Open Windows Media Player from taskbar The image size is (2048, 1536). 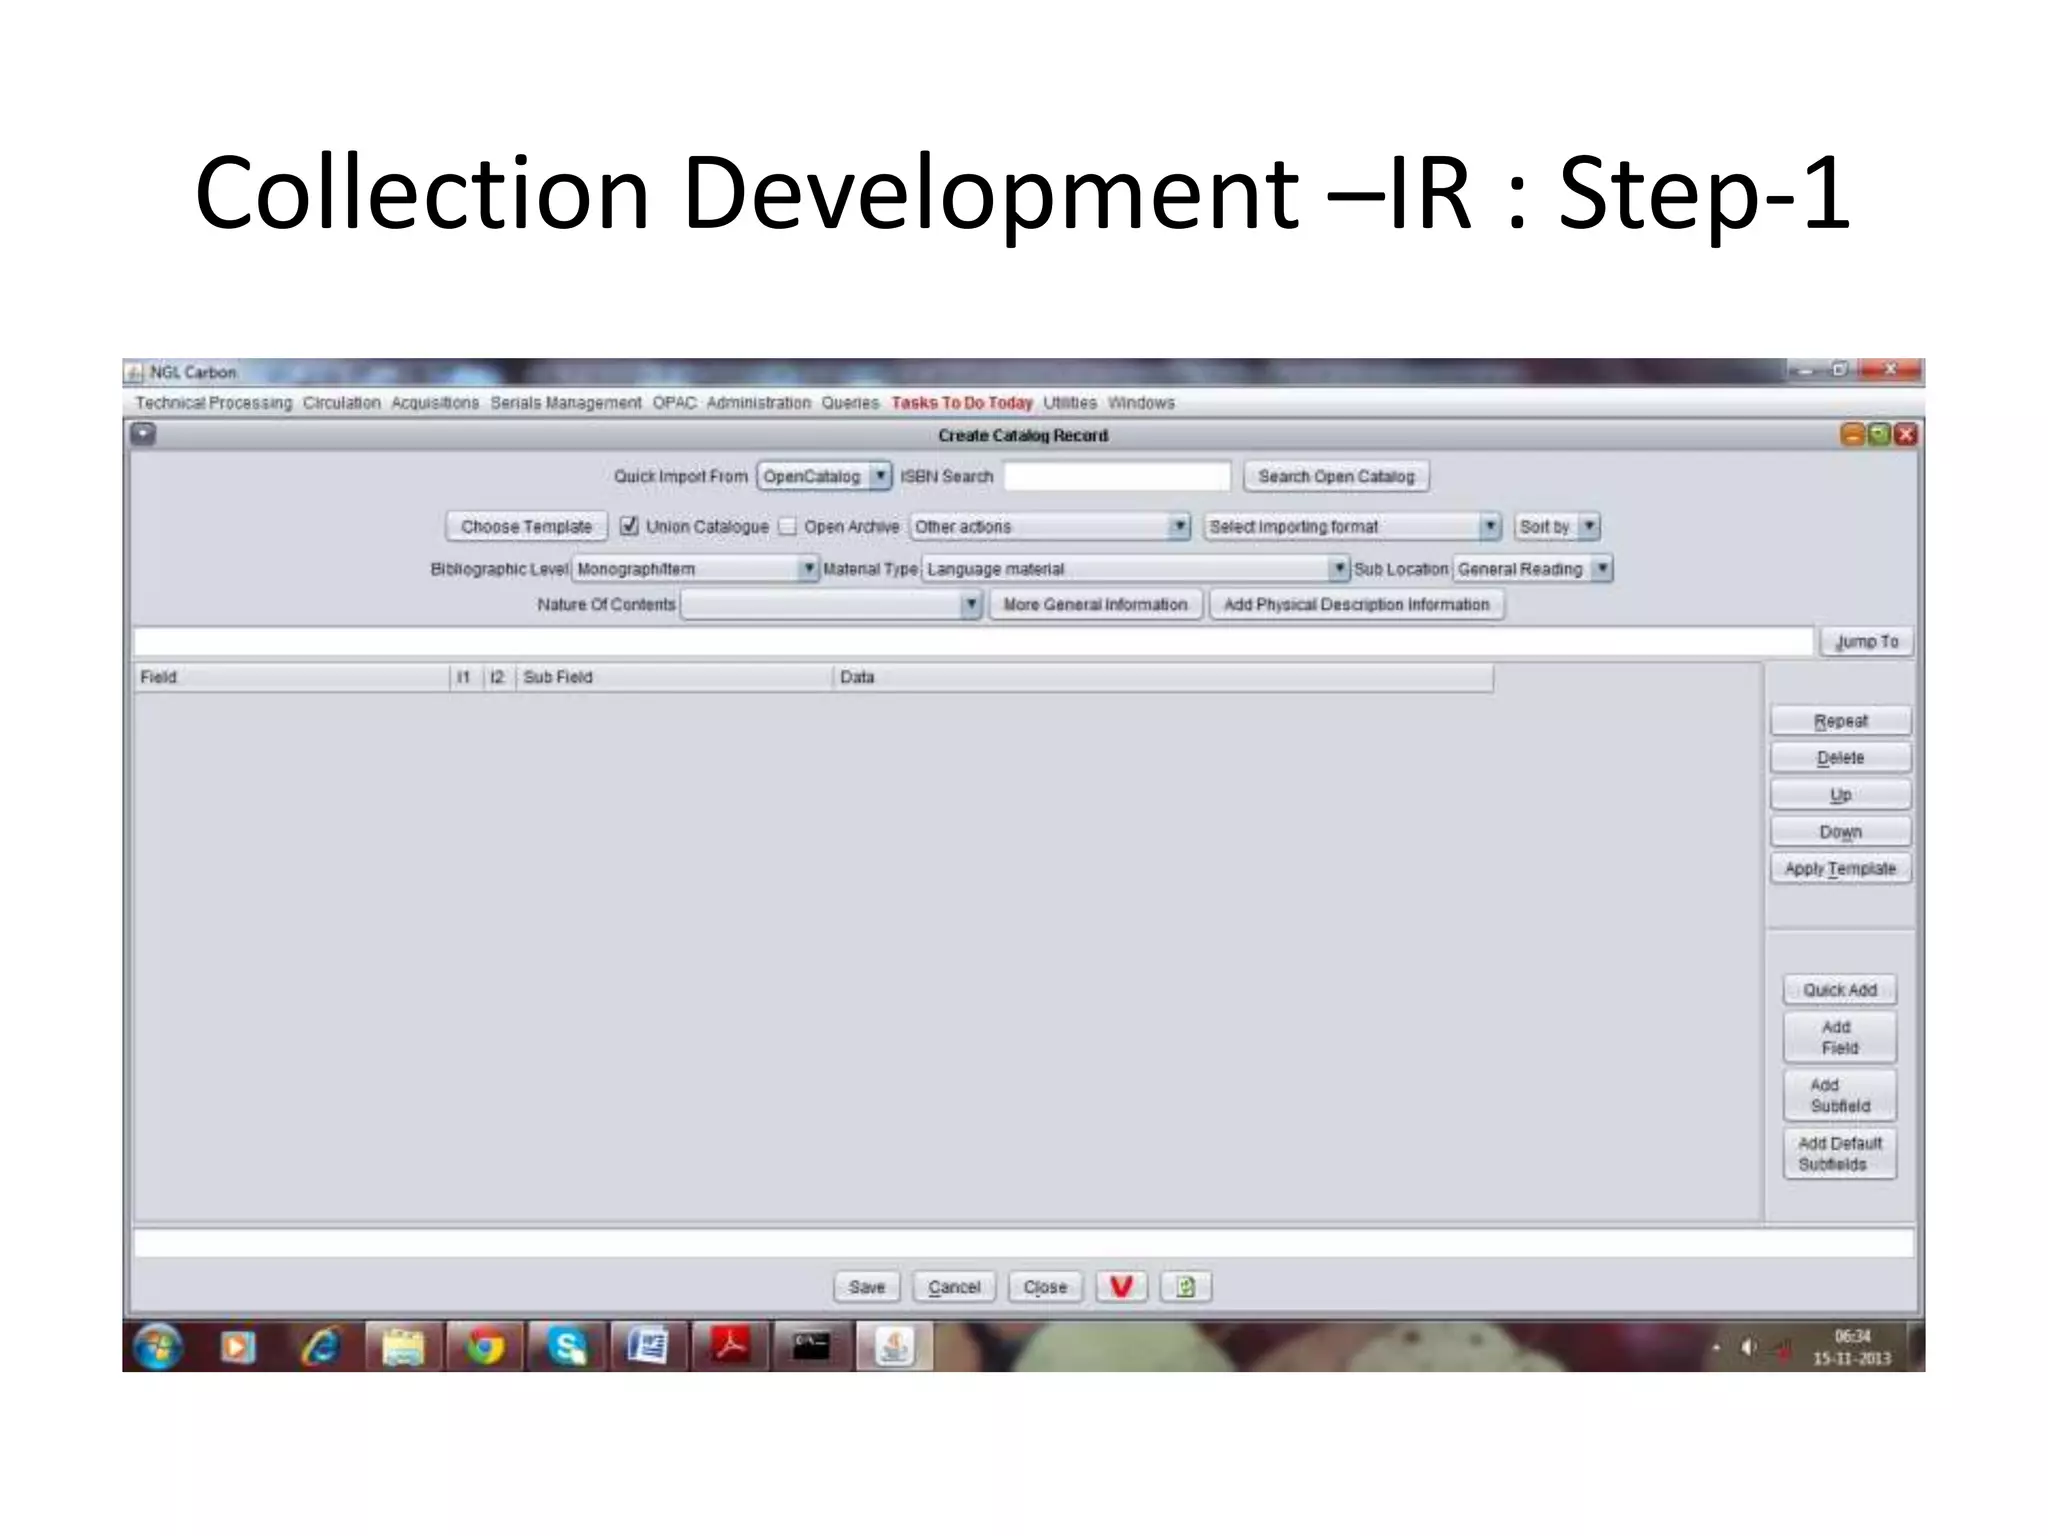point(238,1347)
